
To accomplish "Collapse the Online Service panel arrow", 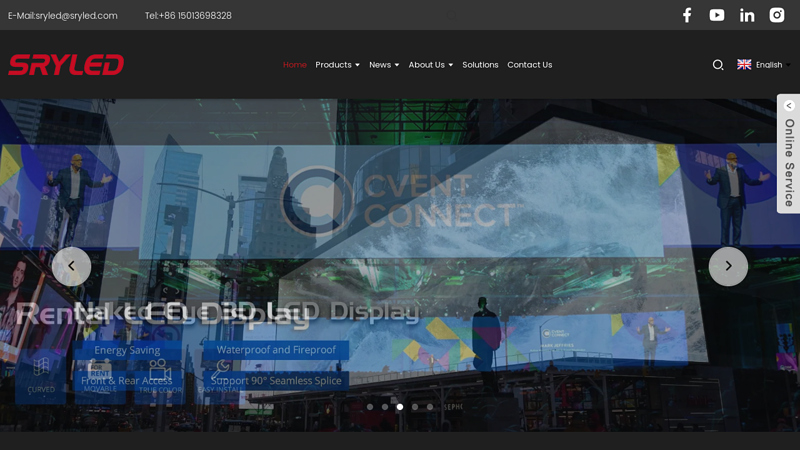I will (789, 106).
